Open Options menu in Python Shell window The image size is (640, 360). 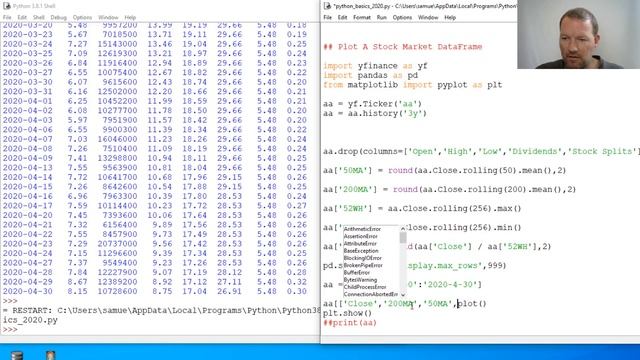82,18
